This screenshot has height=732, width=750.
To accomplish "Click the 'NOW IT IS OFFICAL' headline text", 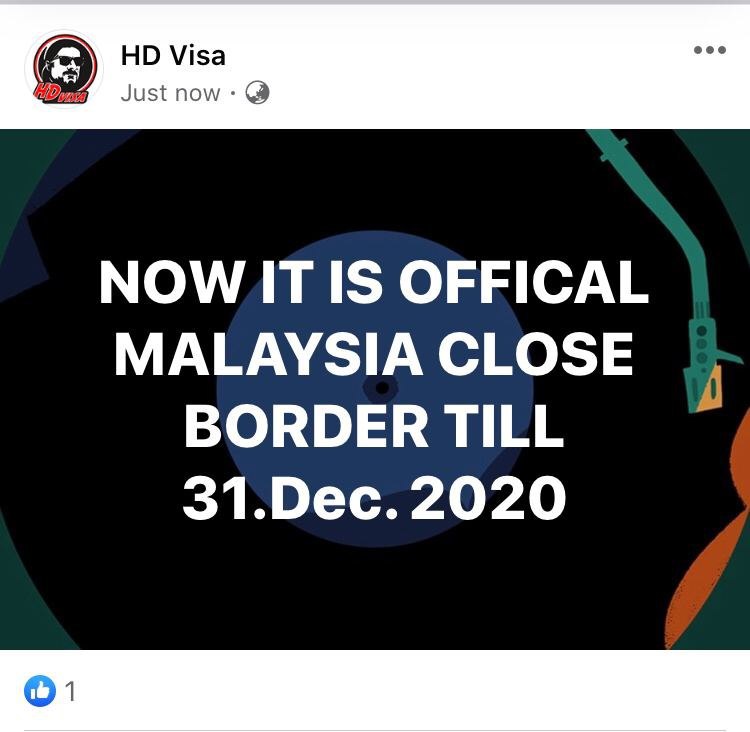I will (374, 282).
